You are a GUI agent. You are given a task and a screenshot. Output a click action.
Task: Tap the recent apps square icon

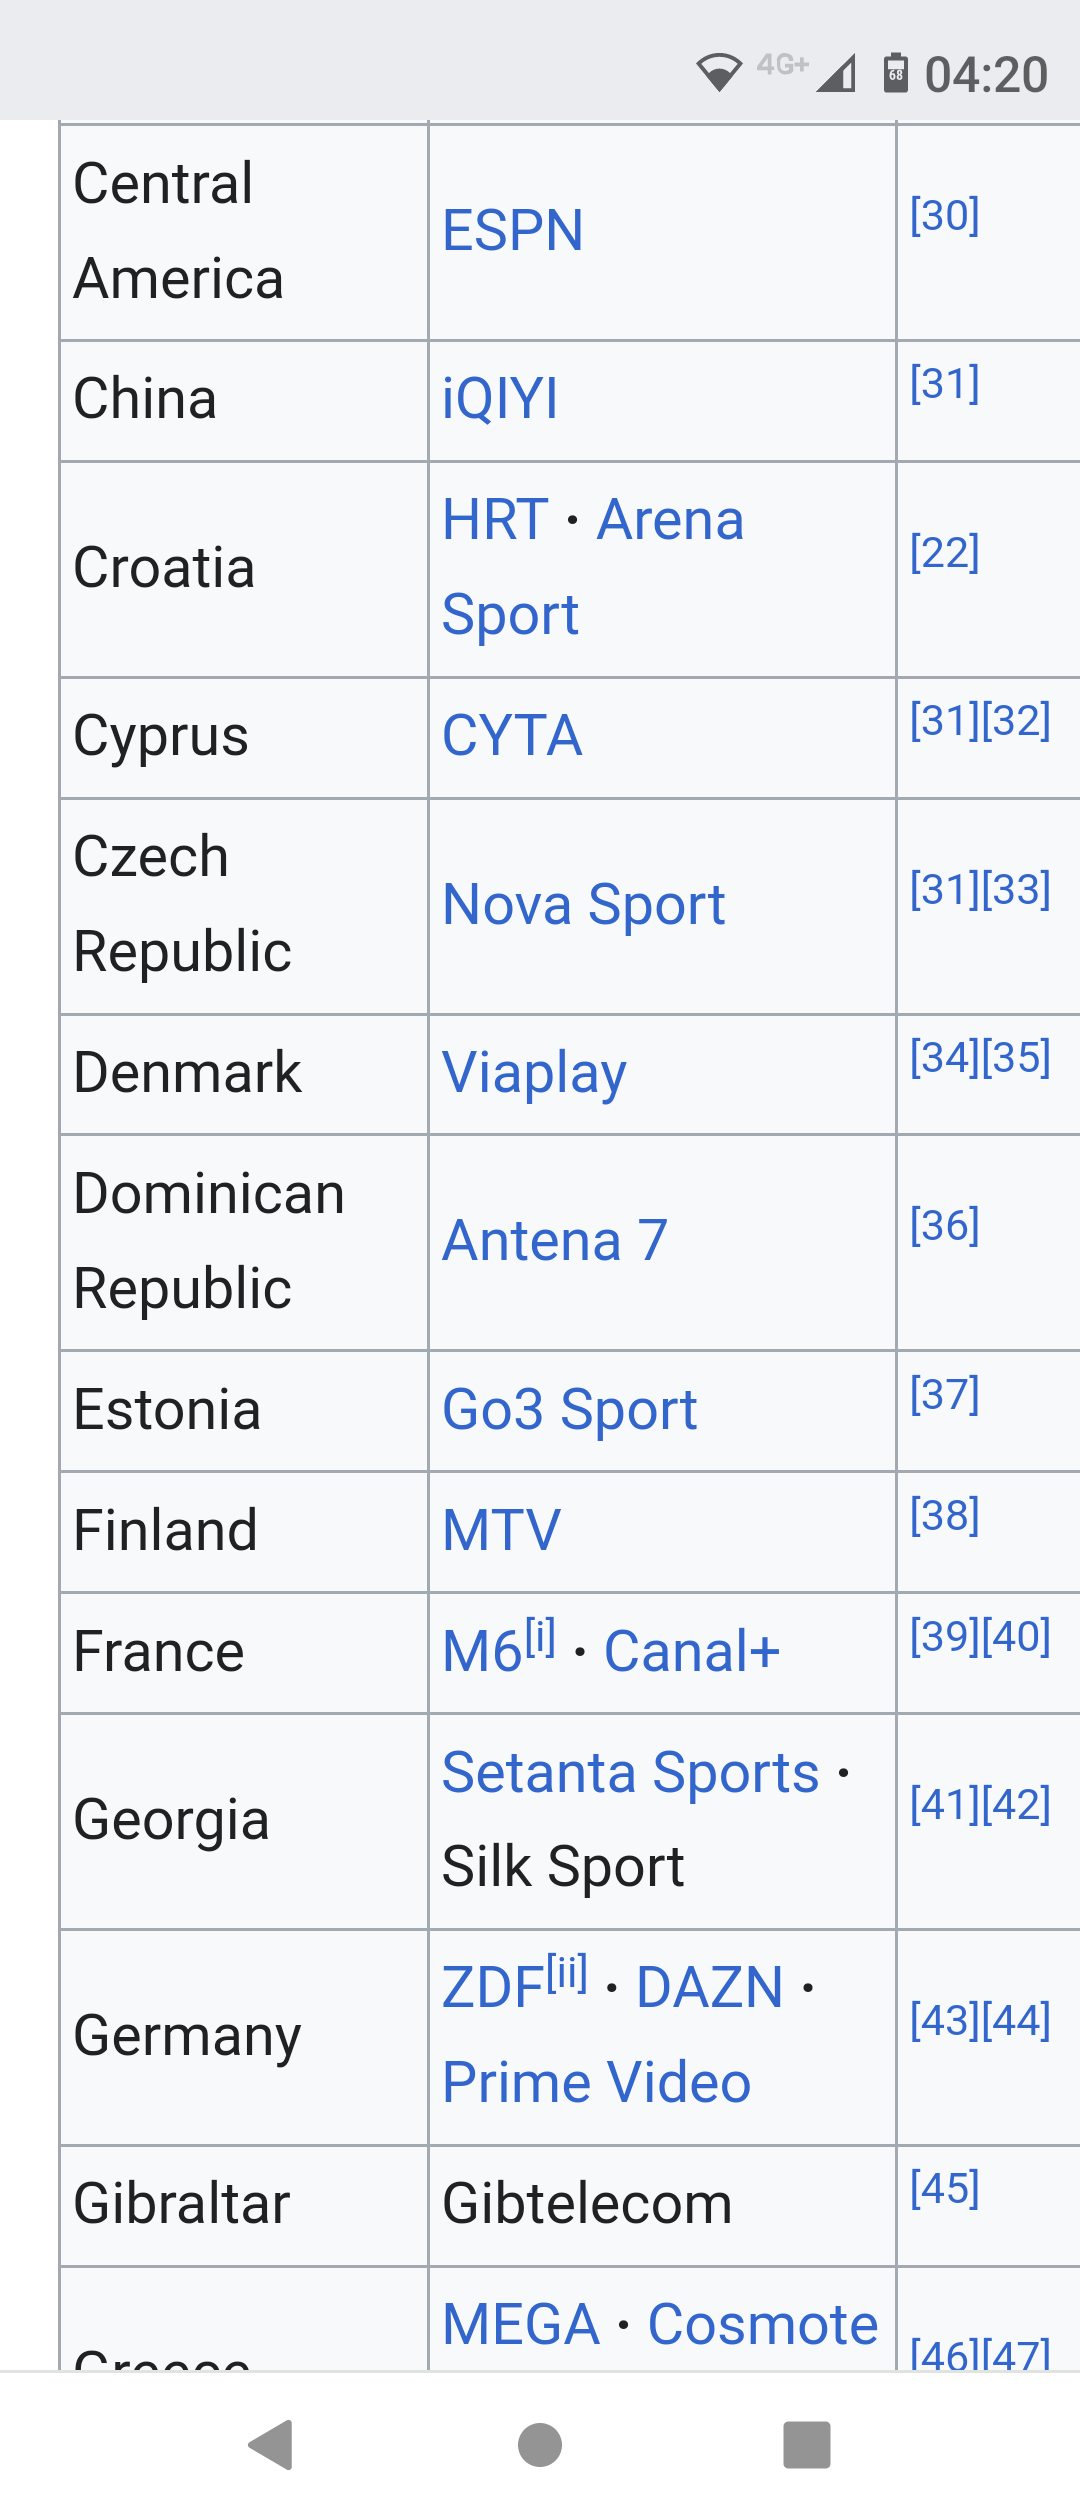click(x=807, y=2445)
